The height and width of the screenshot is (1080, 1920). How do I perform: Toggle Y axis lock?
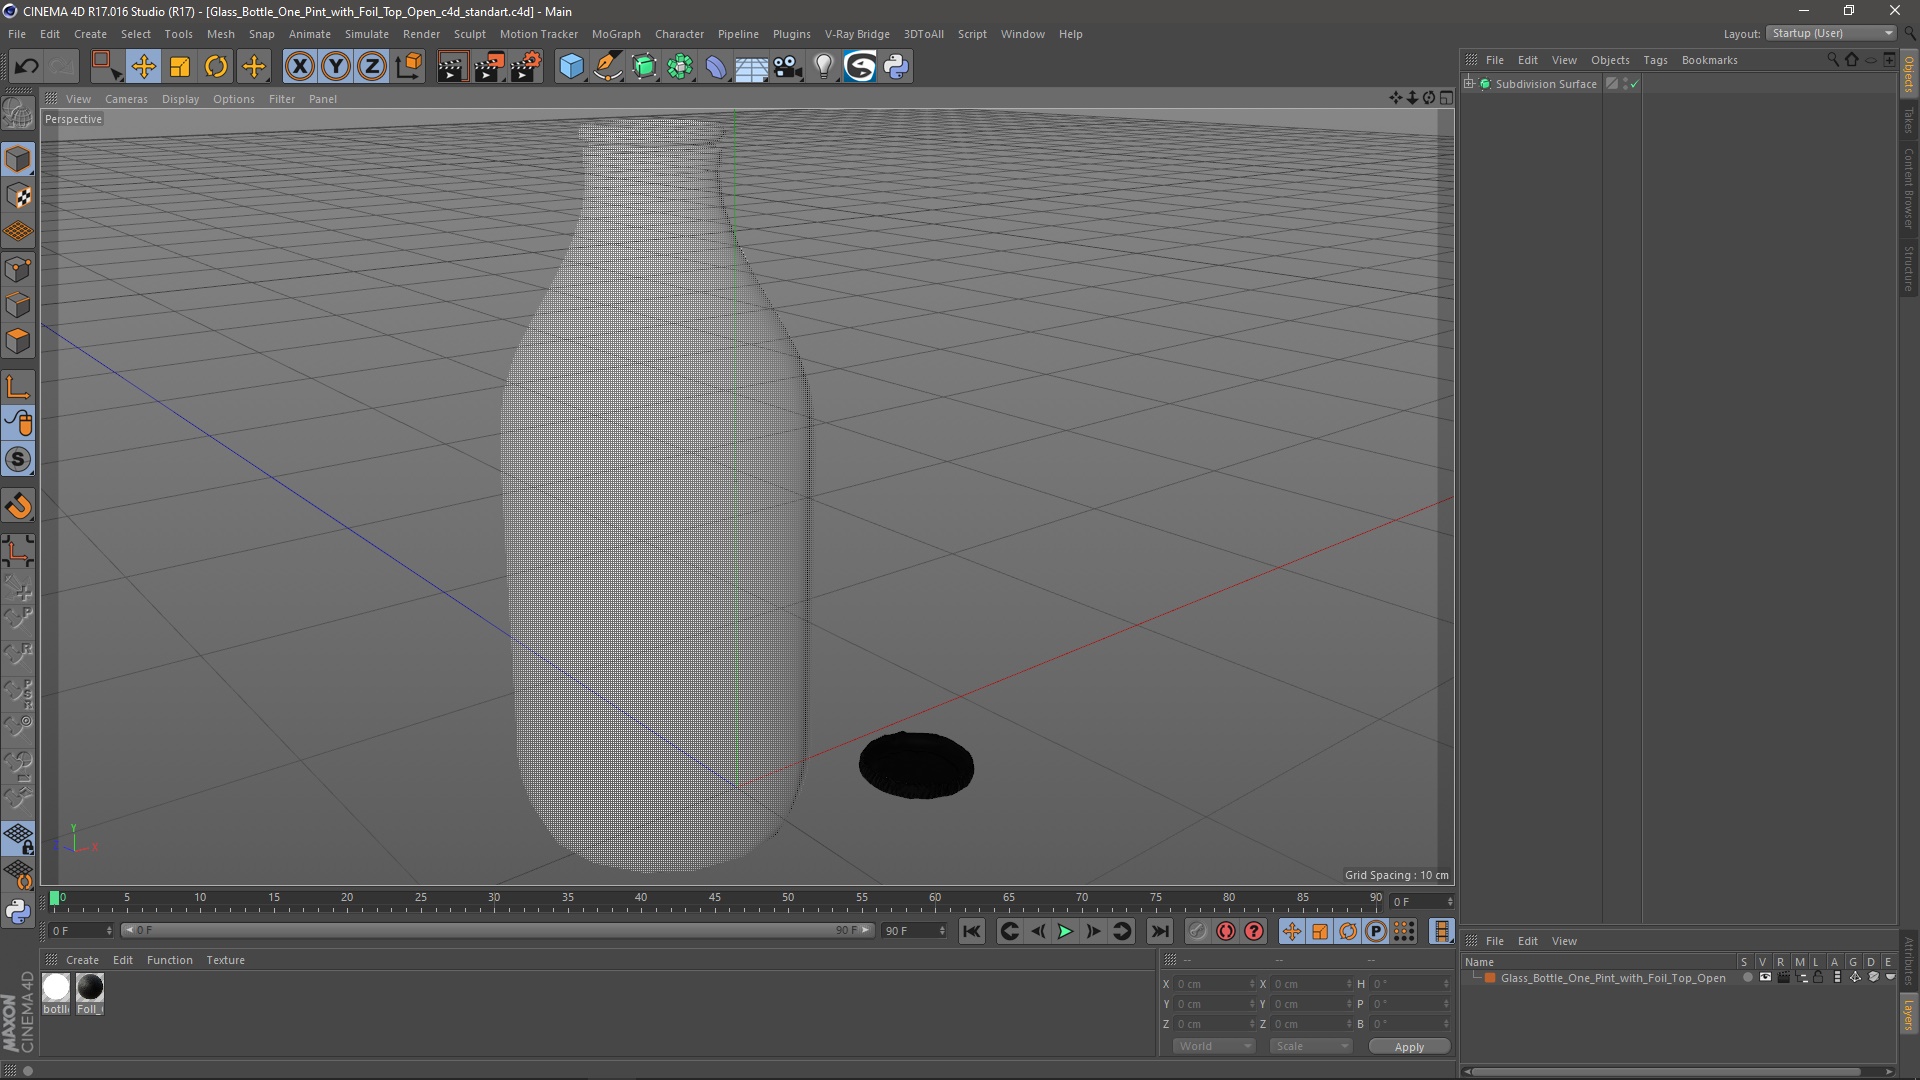tap(336, 67)
